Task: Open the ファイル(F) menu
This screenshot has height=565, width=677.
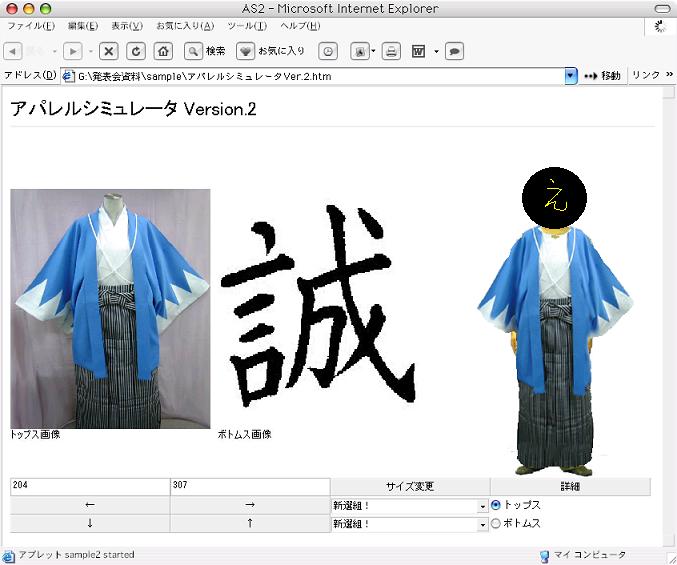Action: click(x=31, y=25)
